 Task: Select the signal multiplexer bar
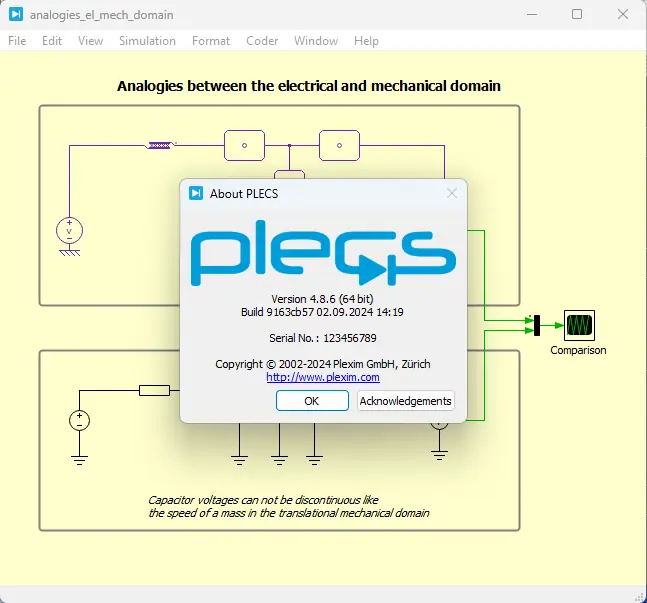coord(537,325)
